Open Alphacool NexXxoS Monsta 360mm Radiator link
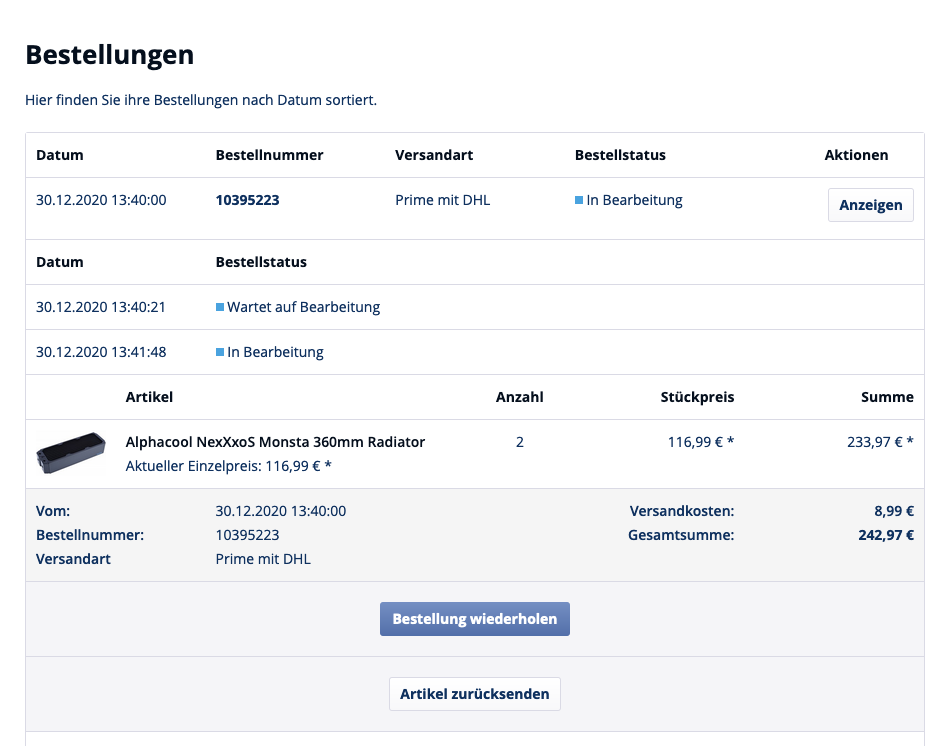This screenshot has width=947, height=746. point(275,442)
